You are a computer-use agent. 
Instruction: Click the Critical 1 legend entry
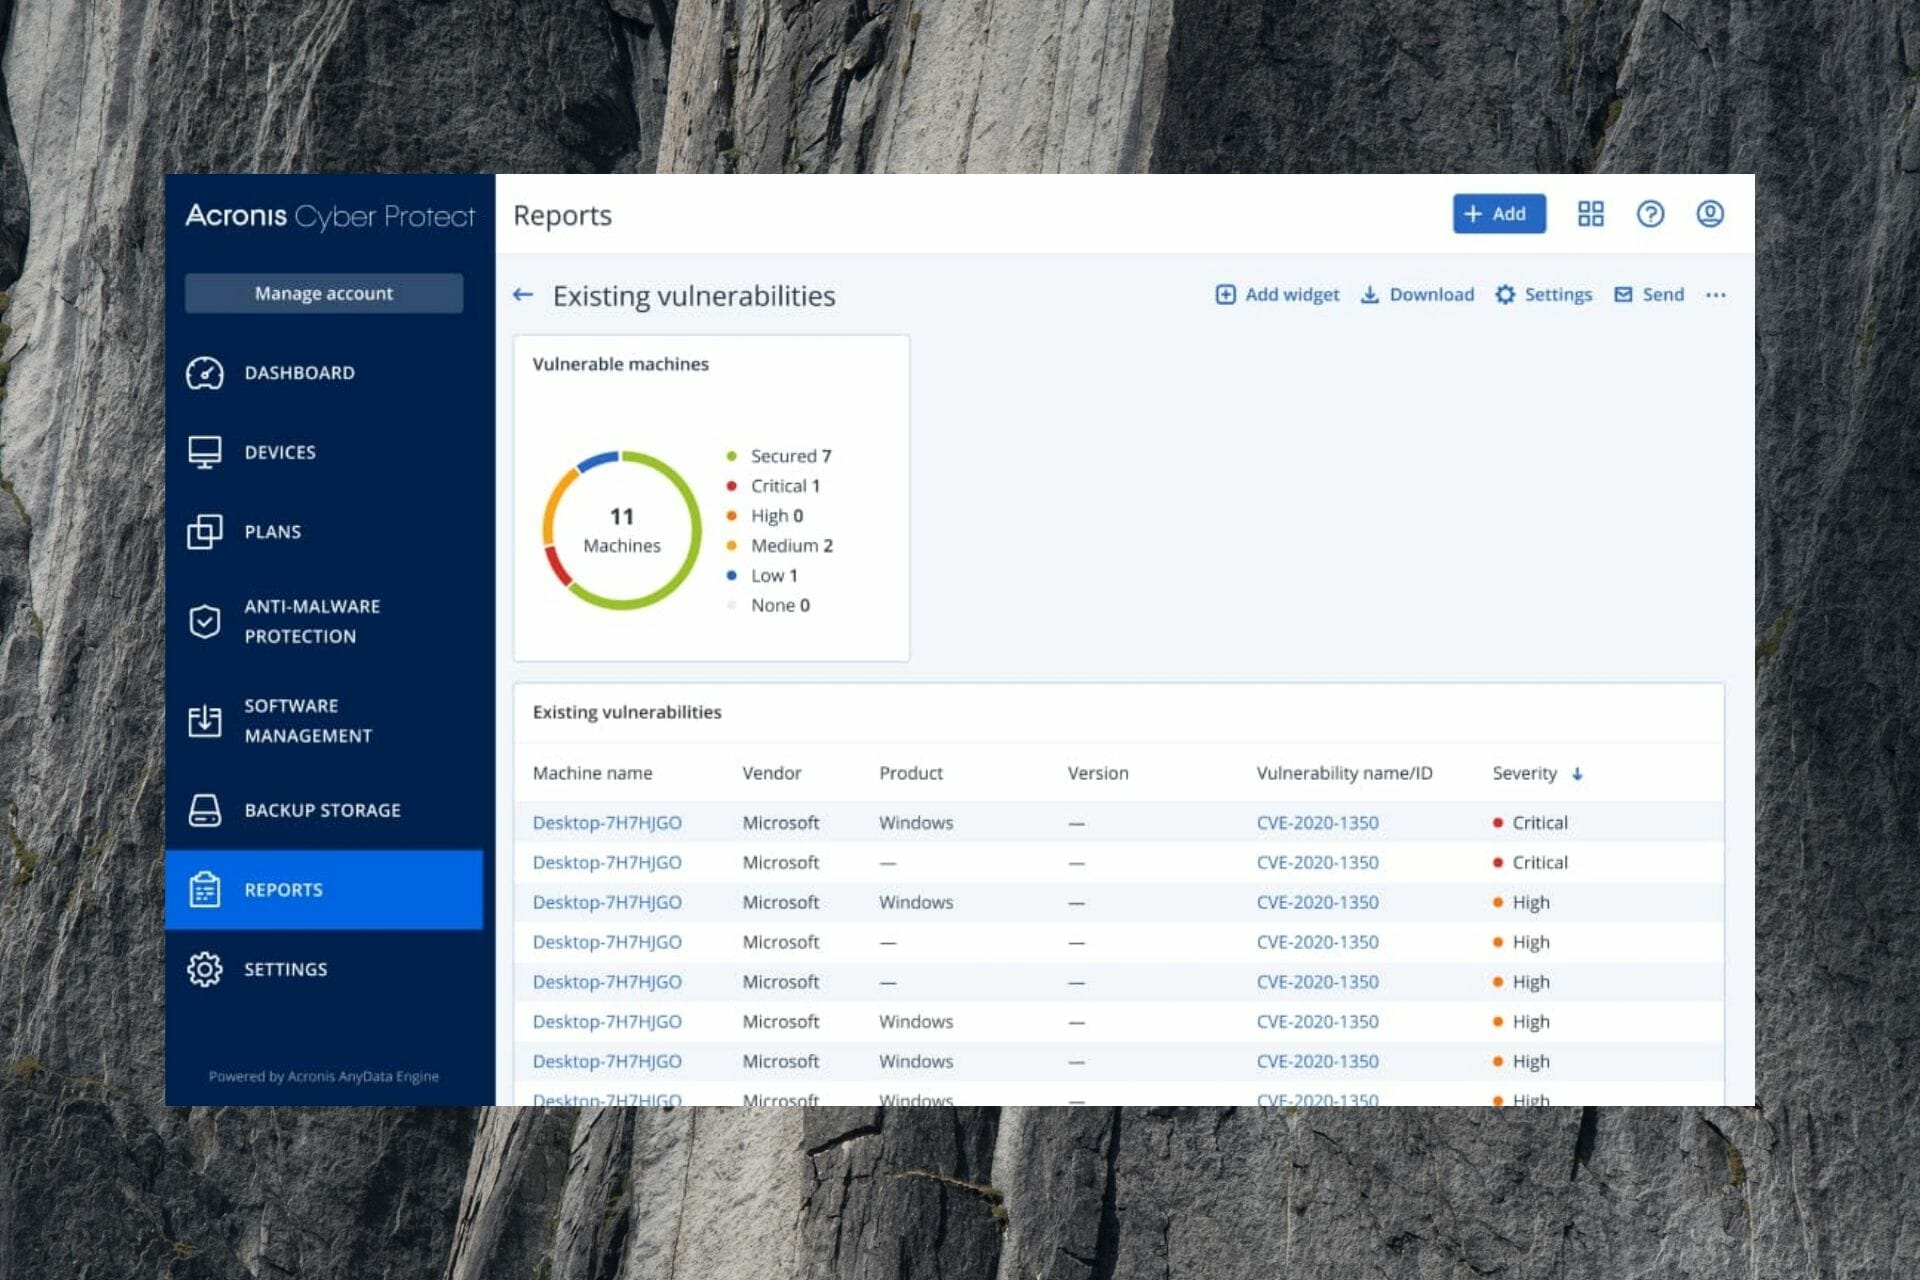[773, 486]
